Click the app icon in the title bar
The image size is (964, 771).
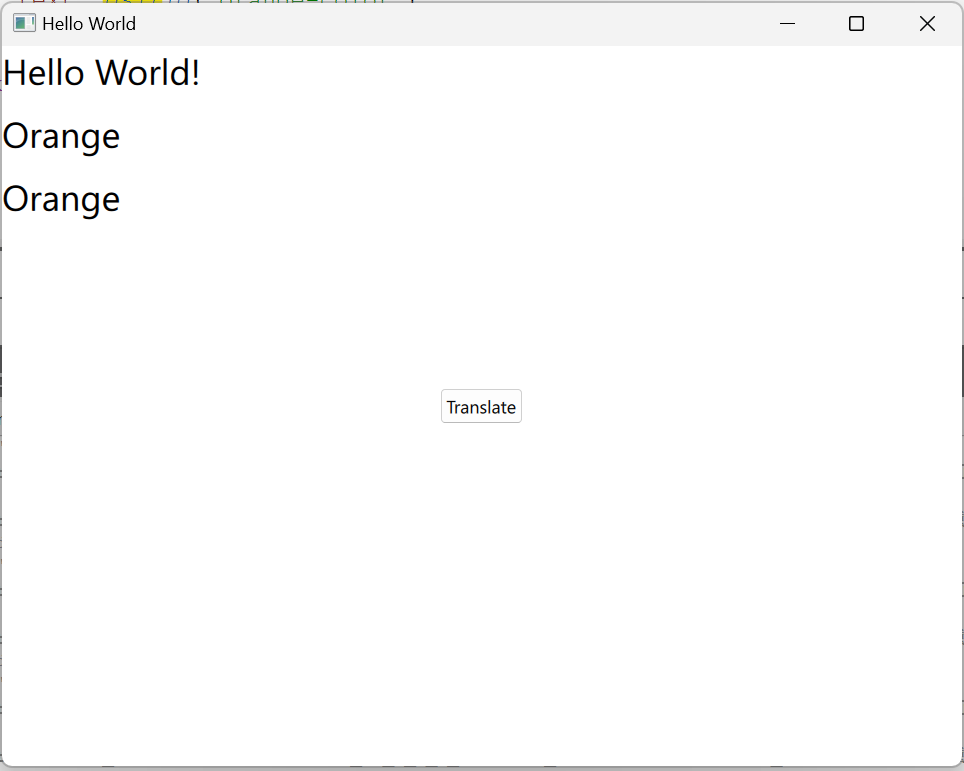24,24
